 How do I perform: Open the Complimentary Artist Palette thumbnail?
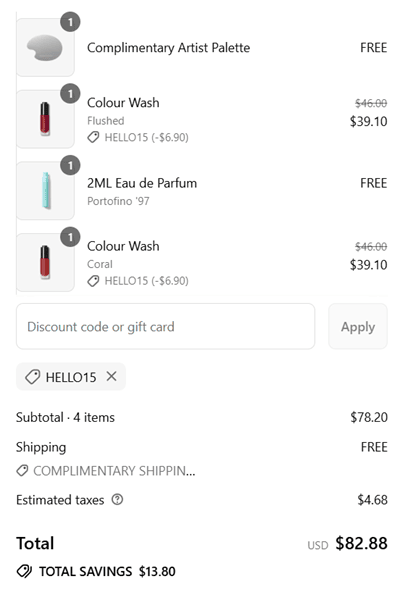click(45, 48)
